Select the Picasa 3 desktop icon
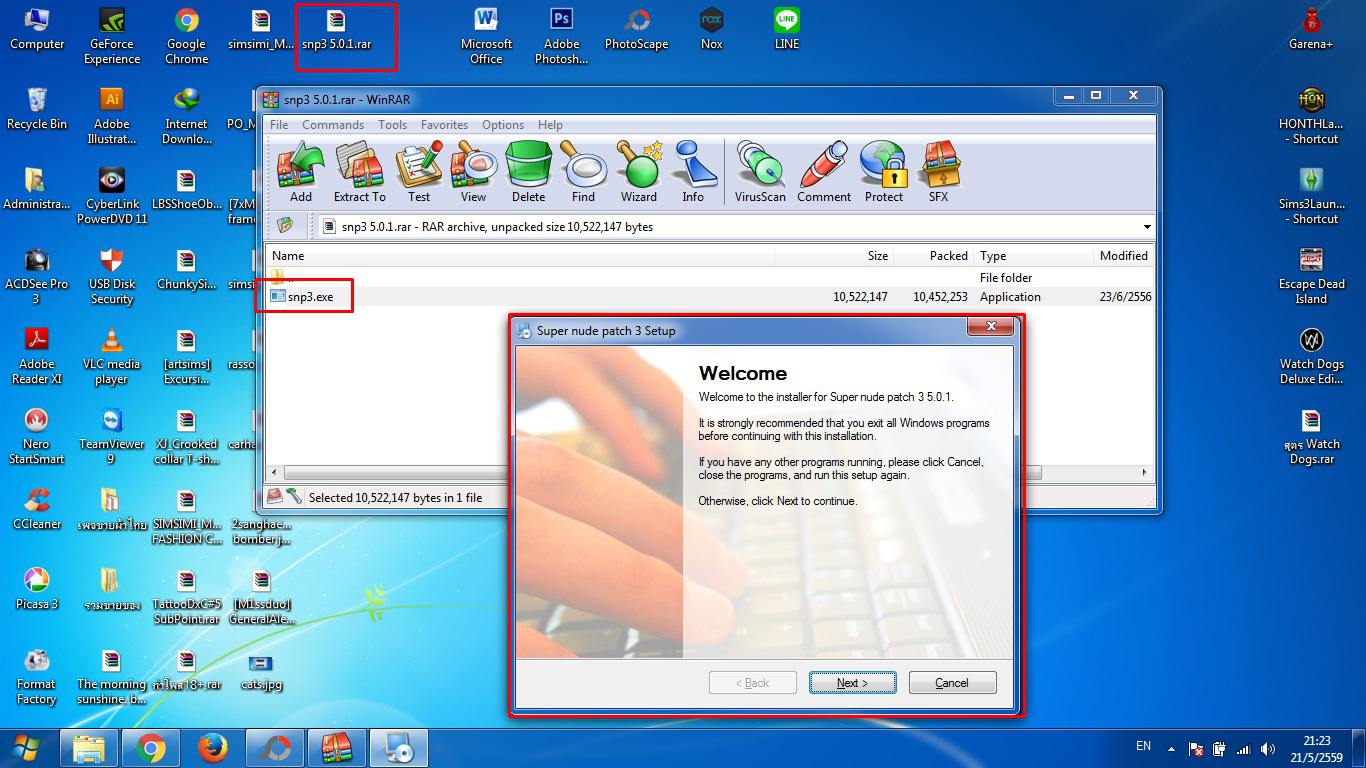This screenshot has height=768, width=1366. (x=37, y=589)
